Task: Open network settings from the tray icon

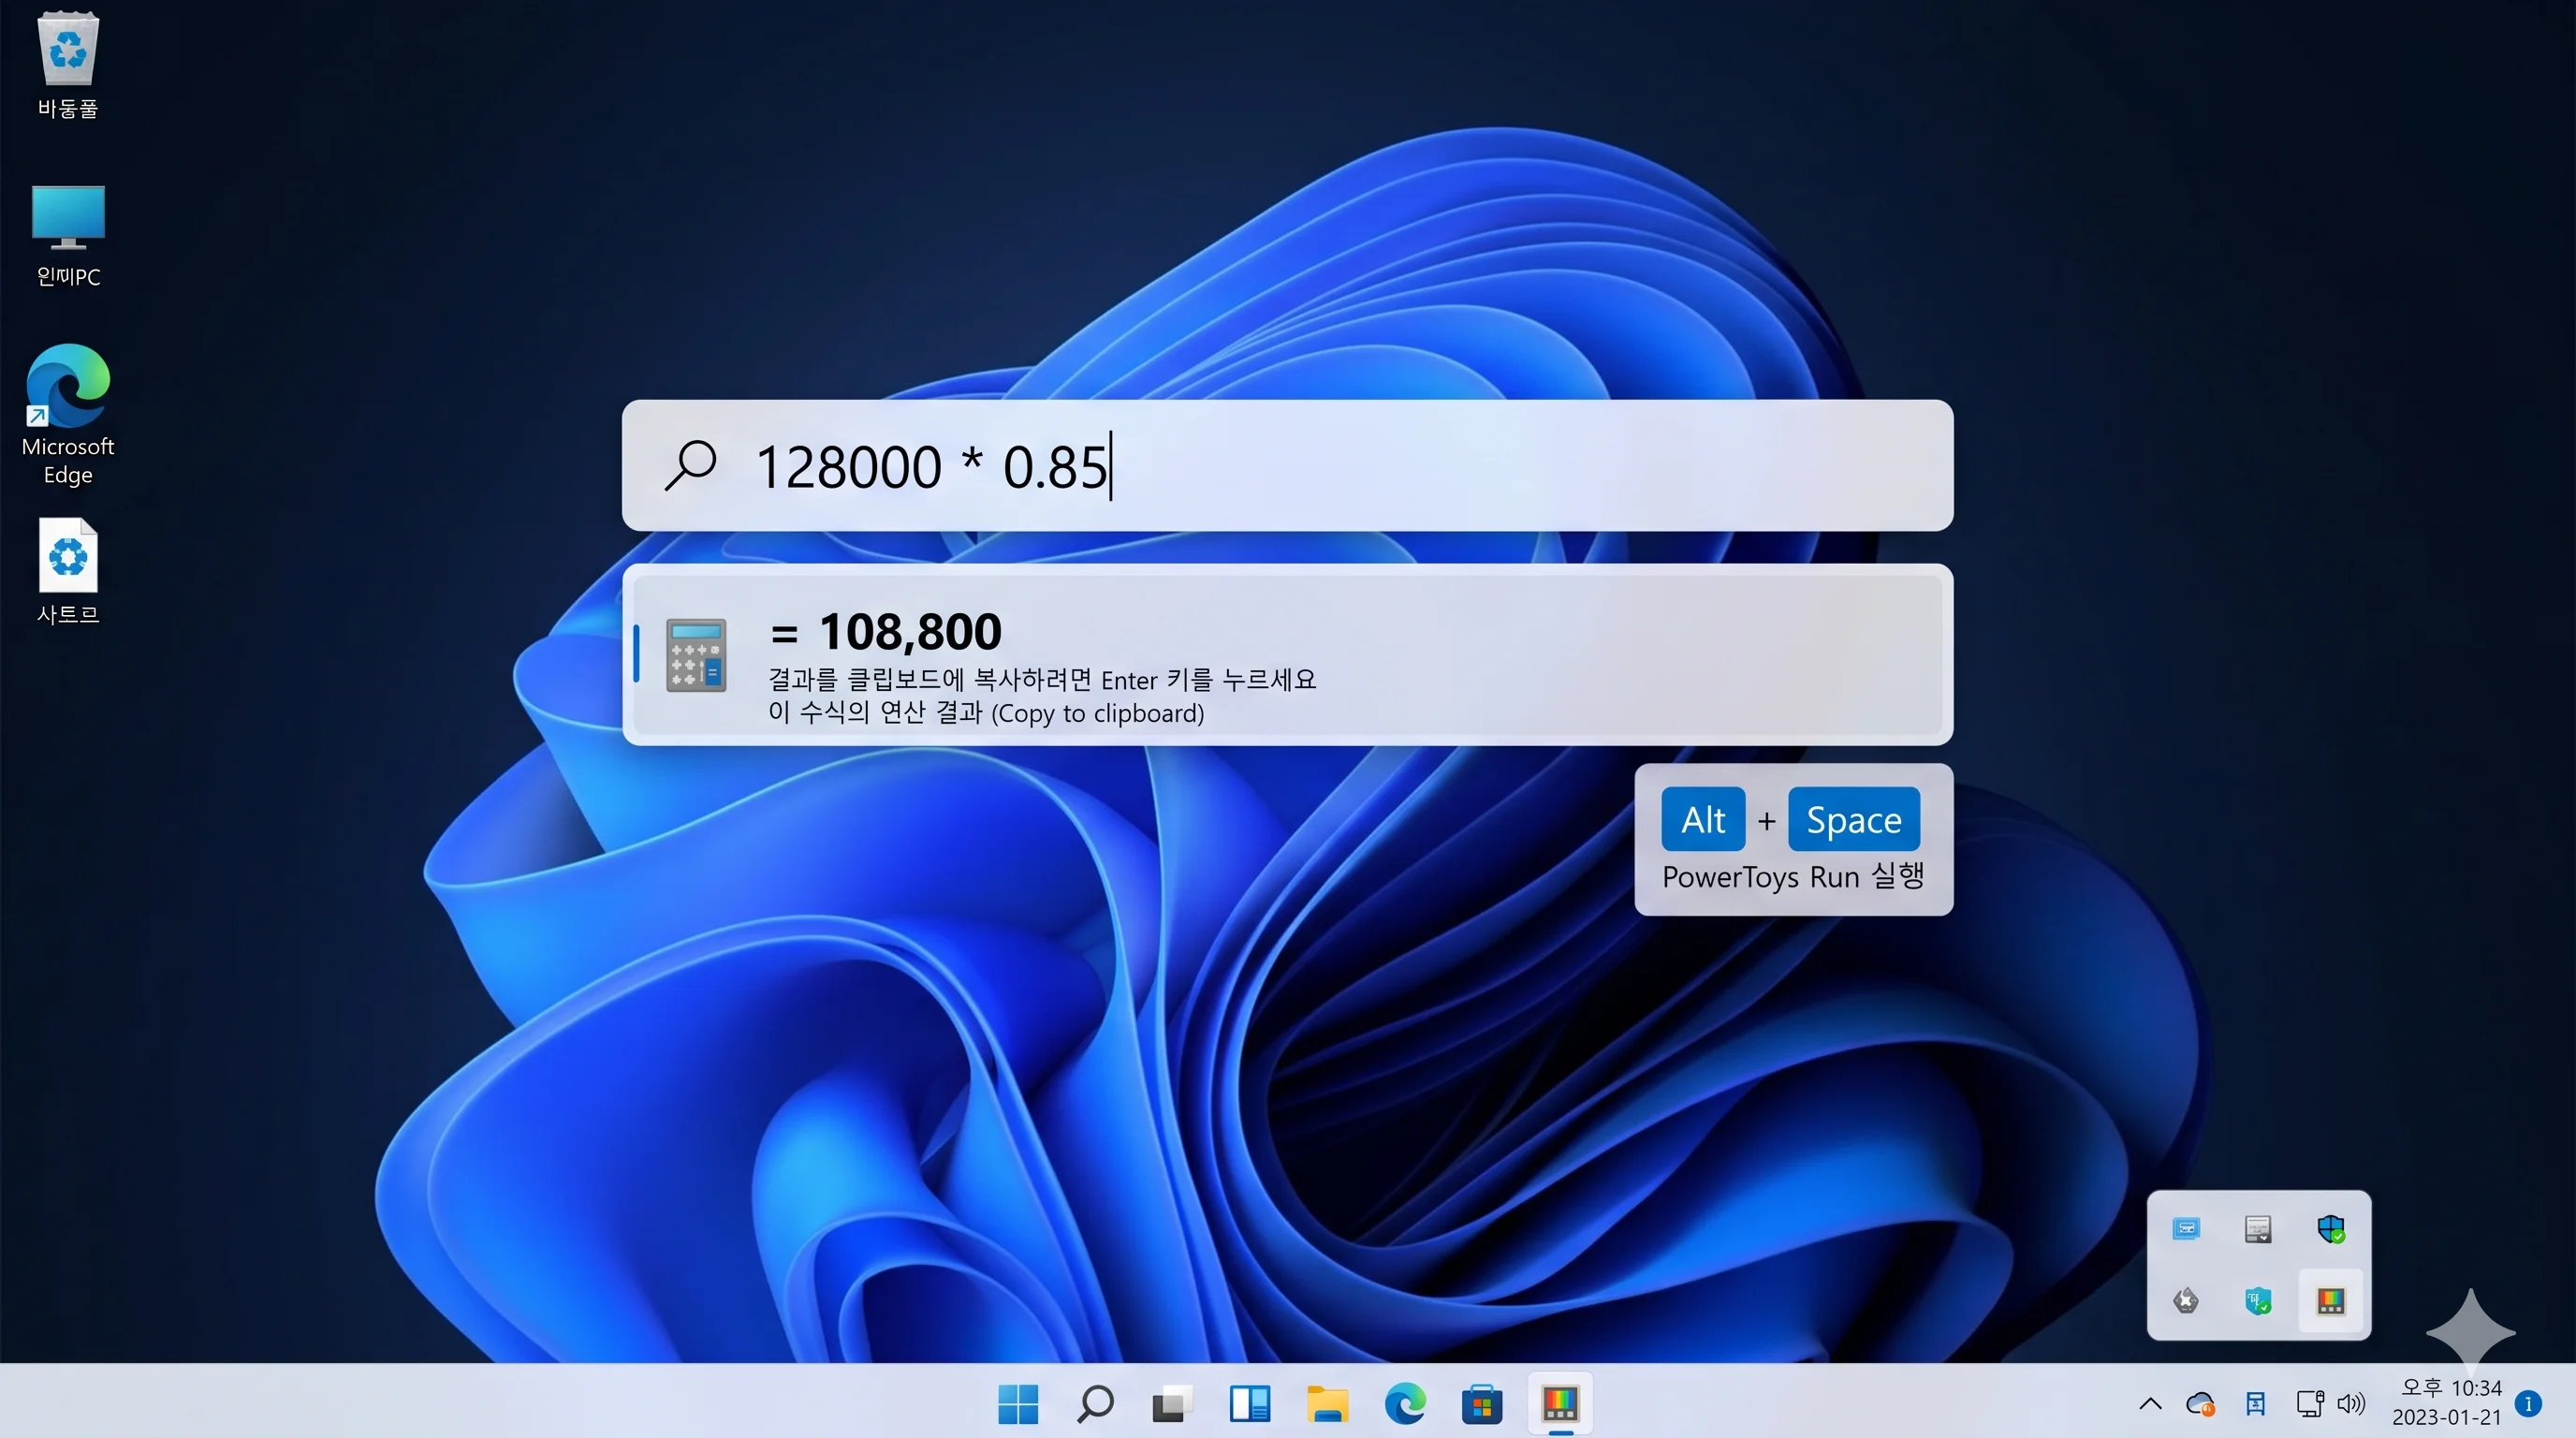Action: point(2309,1404)
